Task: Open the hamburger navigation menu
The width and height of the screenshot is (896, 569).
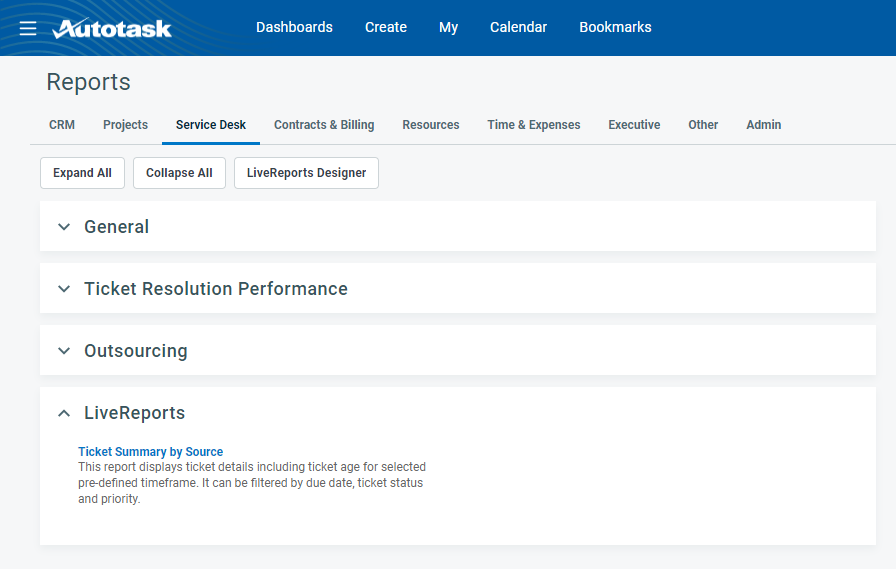Action: (x=28, y=28)
